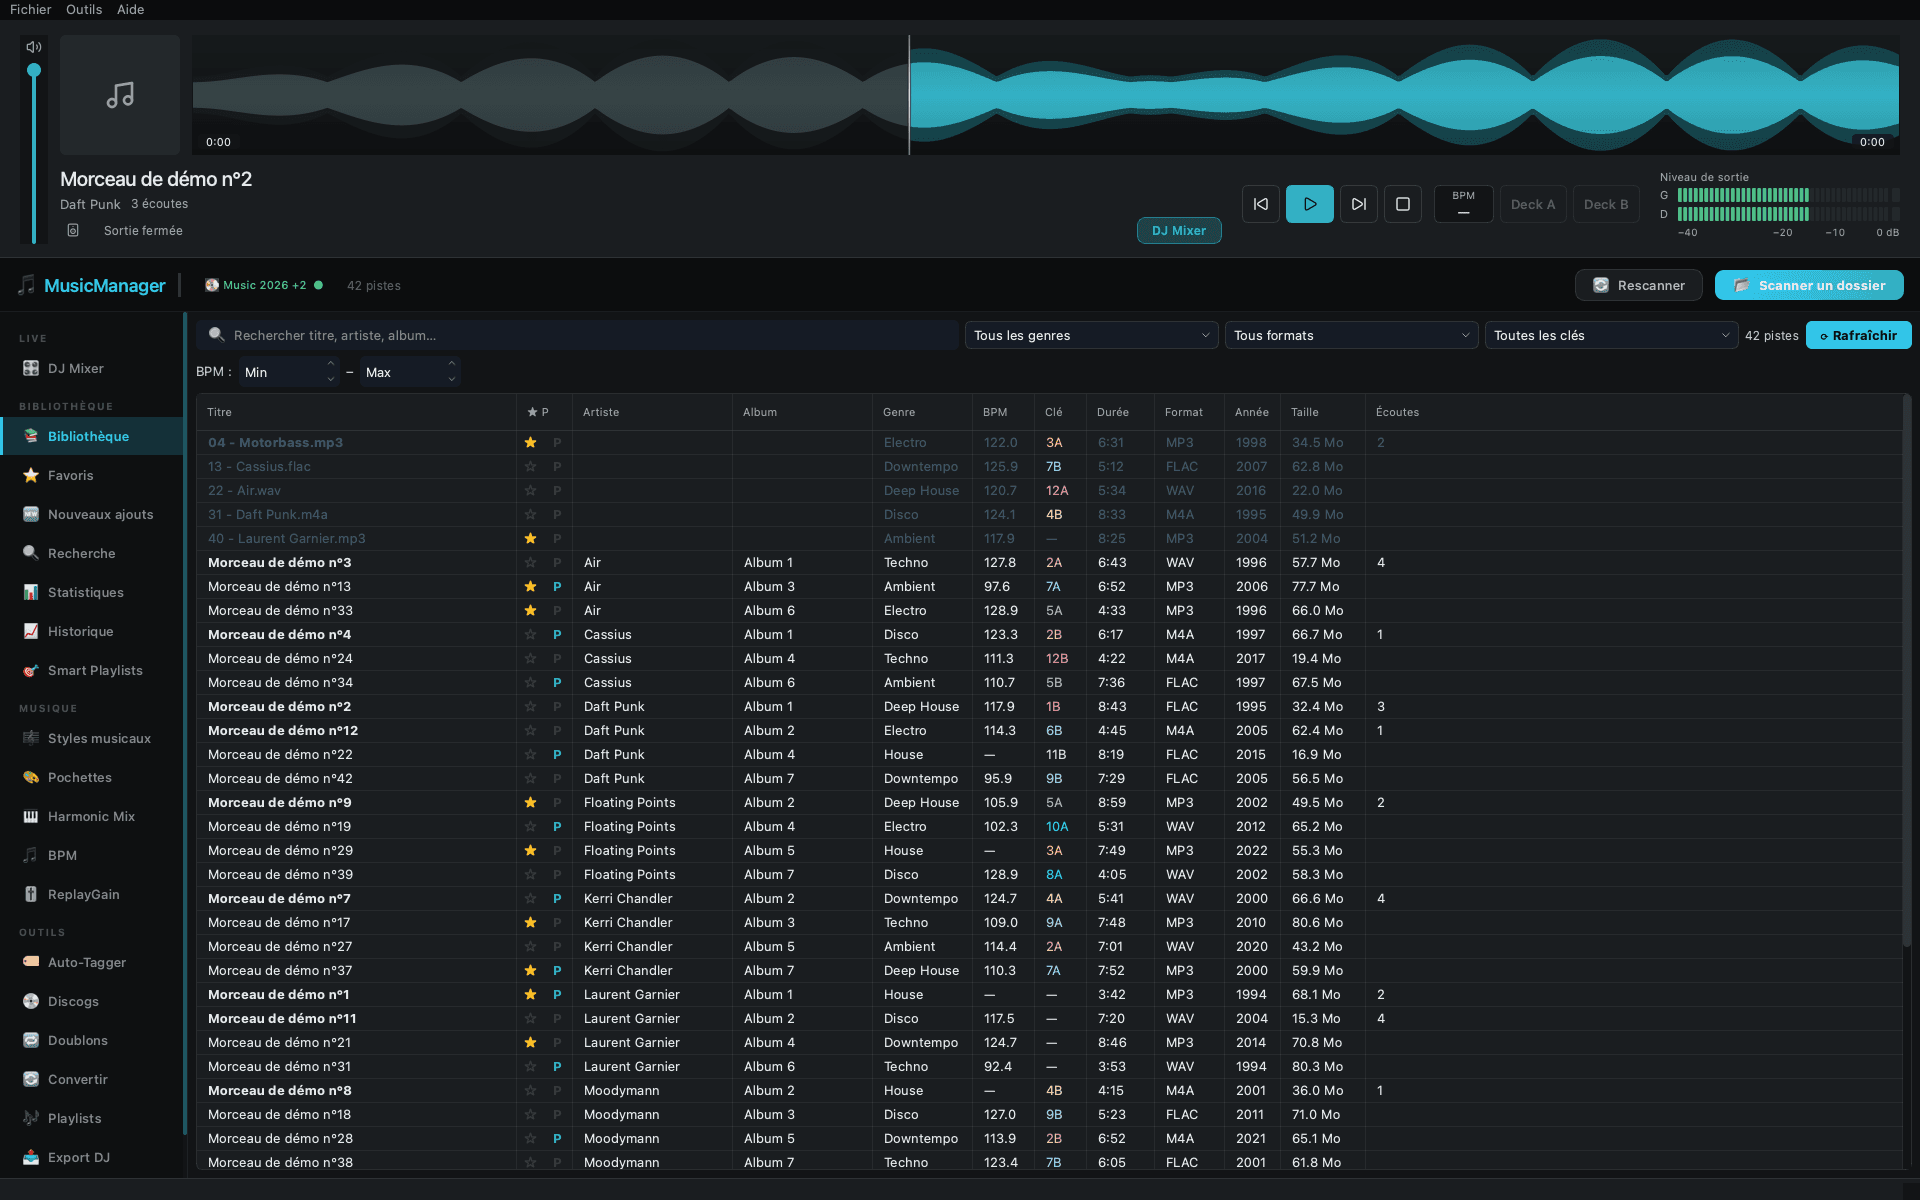Open Convertir in the sidebar
Image resolution: width=1920 pixels, height=1200 pixels.
tap(92, 1079)
